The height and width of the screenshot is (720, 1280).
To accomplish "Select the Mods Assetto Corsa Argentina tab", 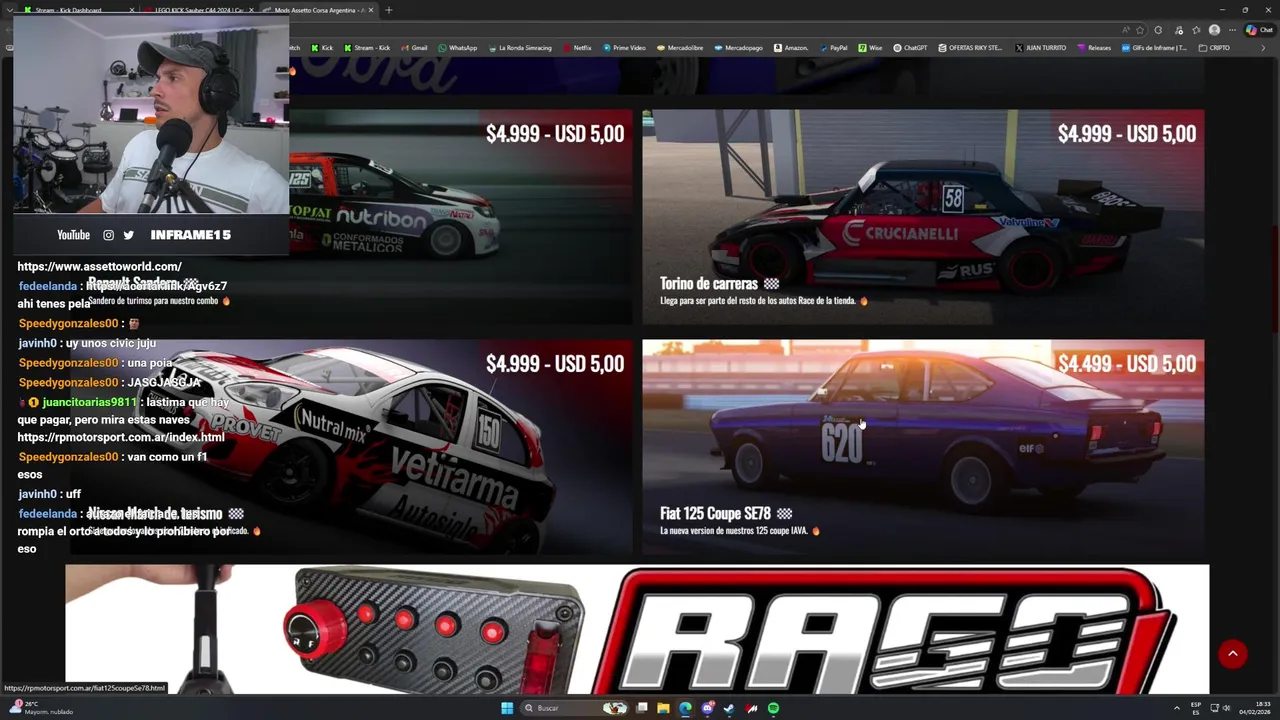I will point(318,10).
